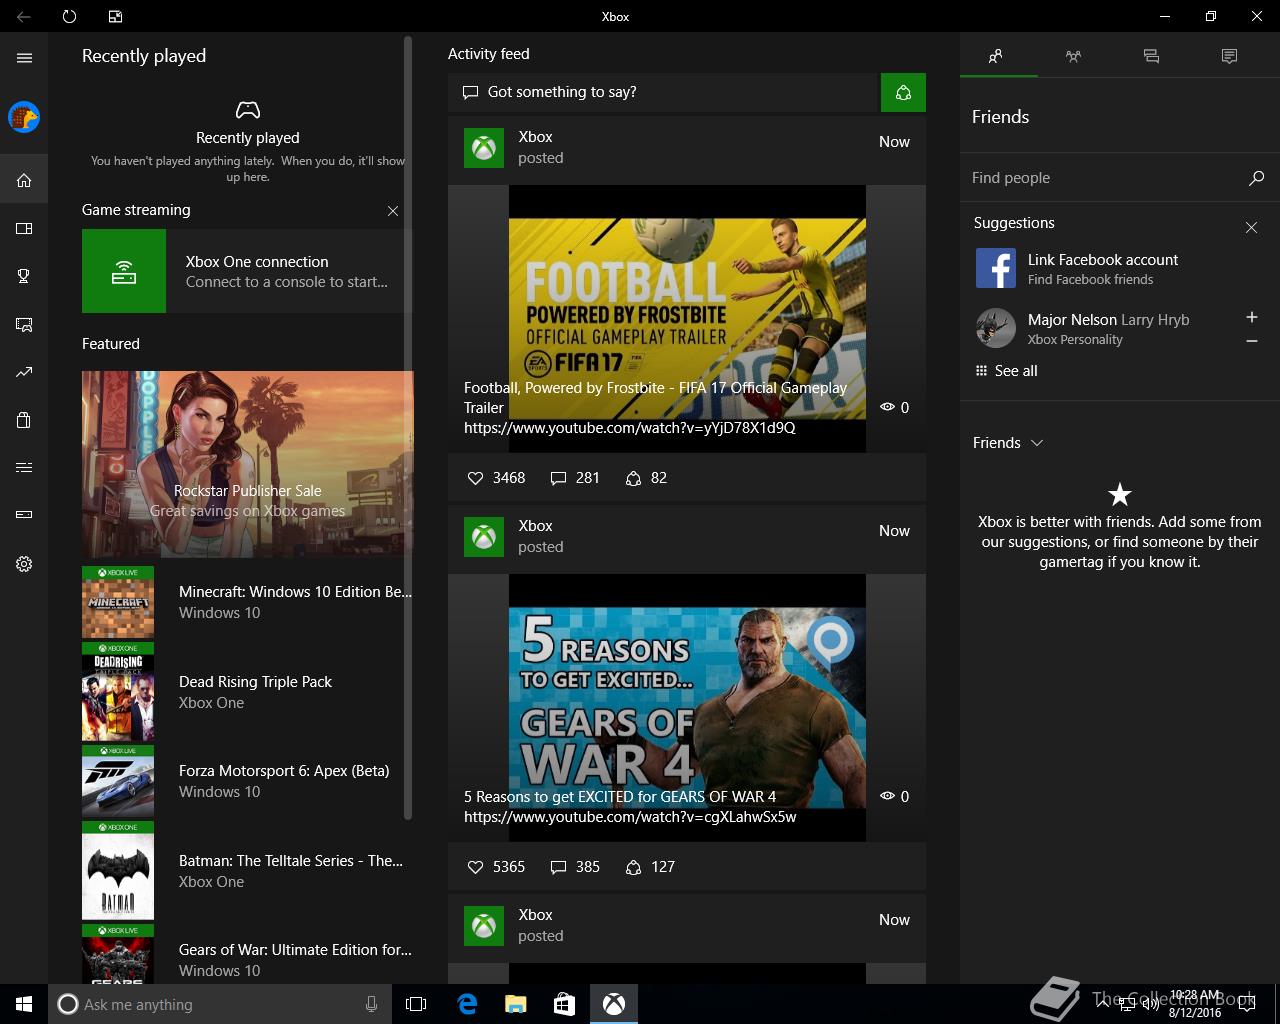The width and height of the screenshot is (1280, 1024).
Task: Open the OneGuide lines sidebar icon
Action: coord(24,467)
